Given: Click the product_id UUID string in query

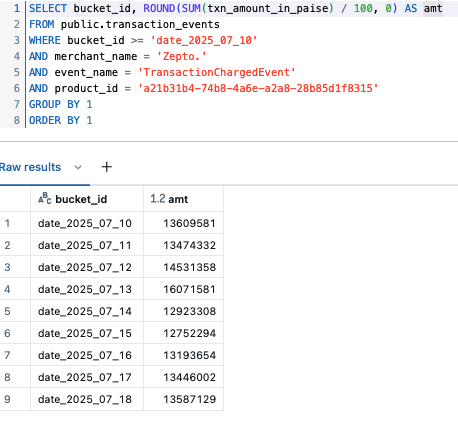Looking at the screenshot, I should [x=258, y=88].
